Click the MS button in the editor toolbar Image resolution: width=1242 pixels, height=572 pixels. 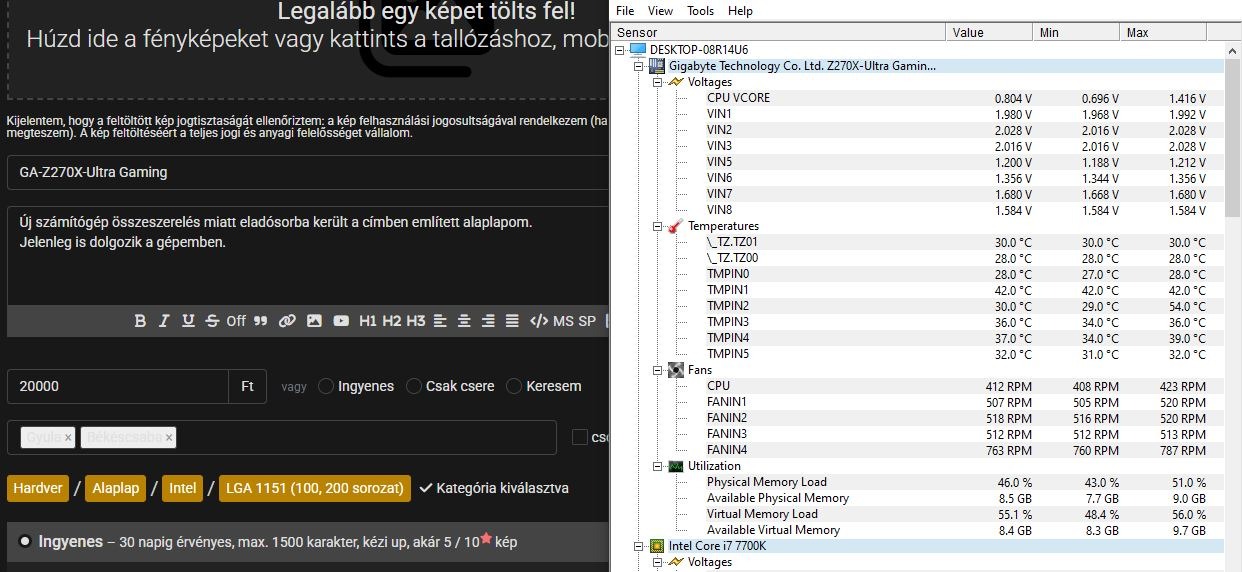[564, 321]
